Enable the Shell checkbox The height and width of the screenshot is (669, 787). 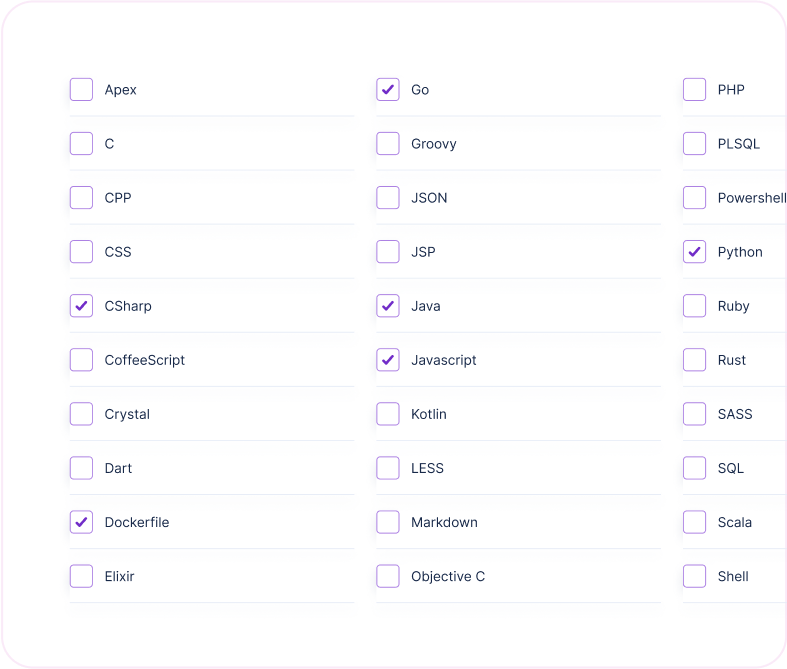[x=695, y=576]
